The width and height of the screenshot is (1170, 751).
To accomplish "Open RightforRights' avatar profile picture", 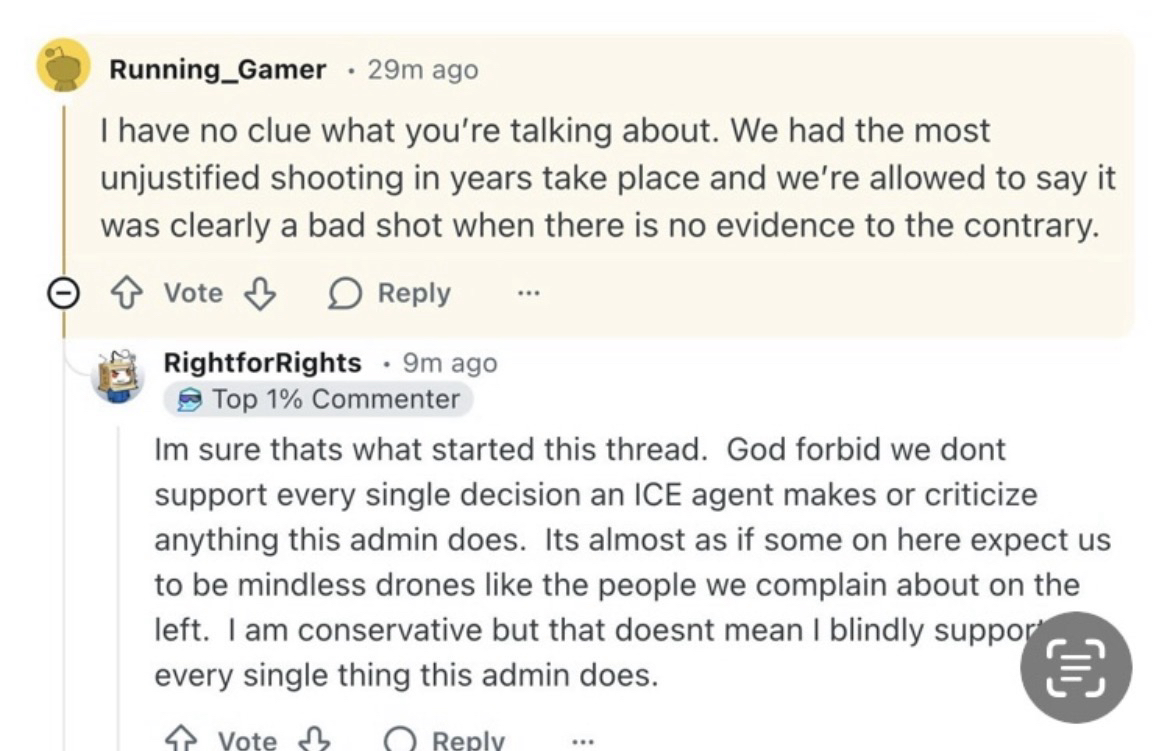I will [x=118, y=376].
